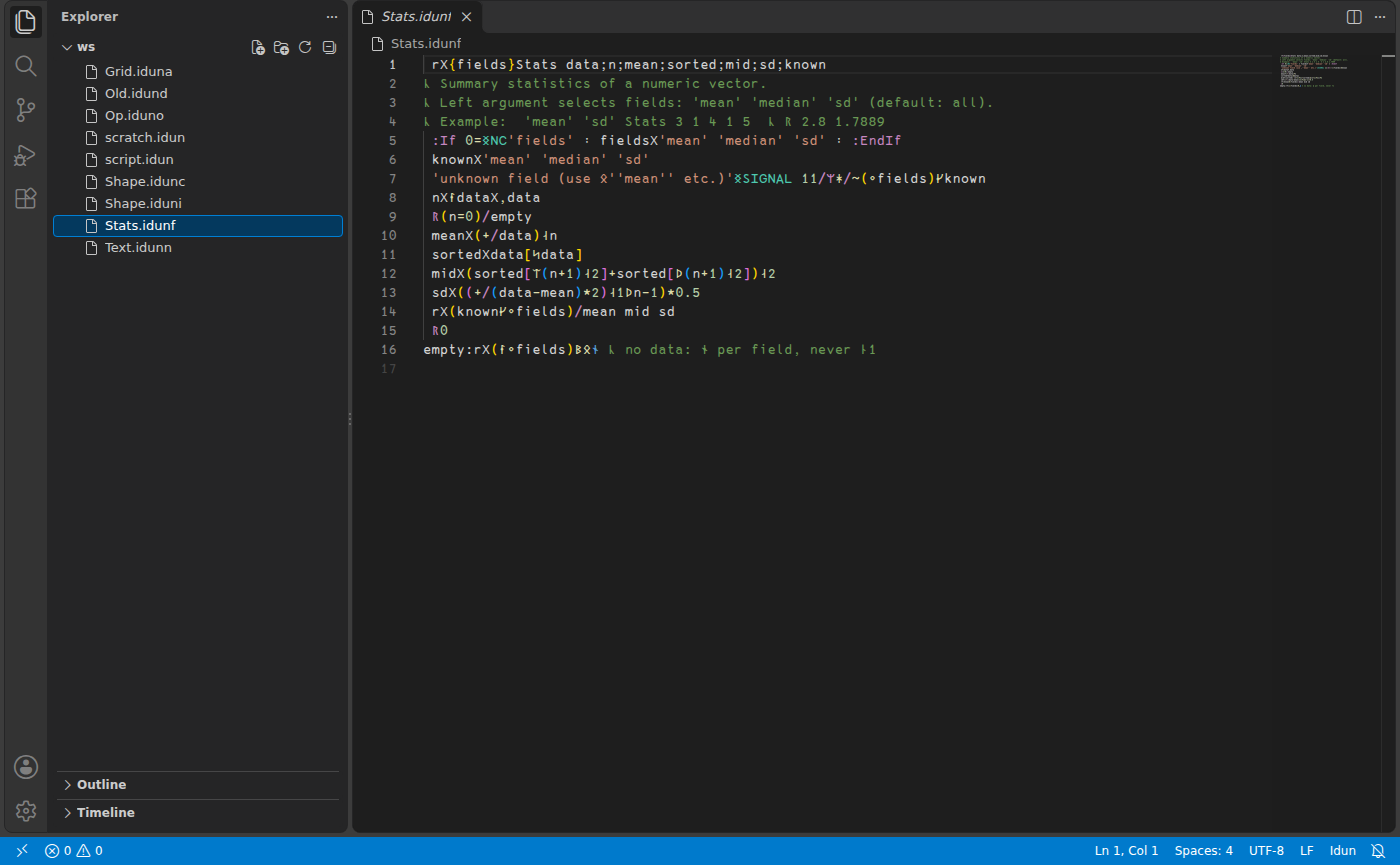Select language mode Idun

[1343, 851]
